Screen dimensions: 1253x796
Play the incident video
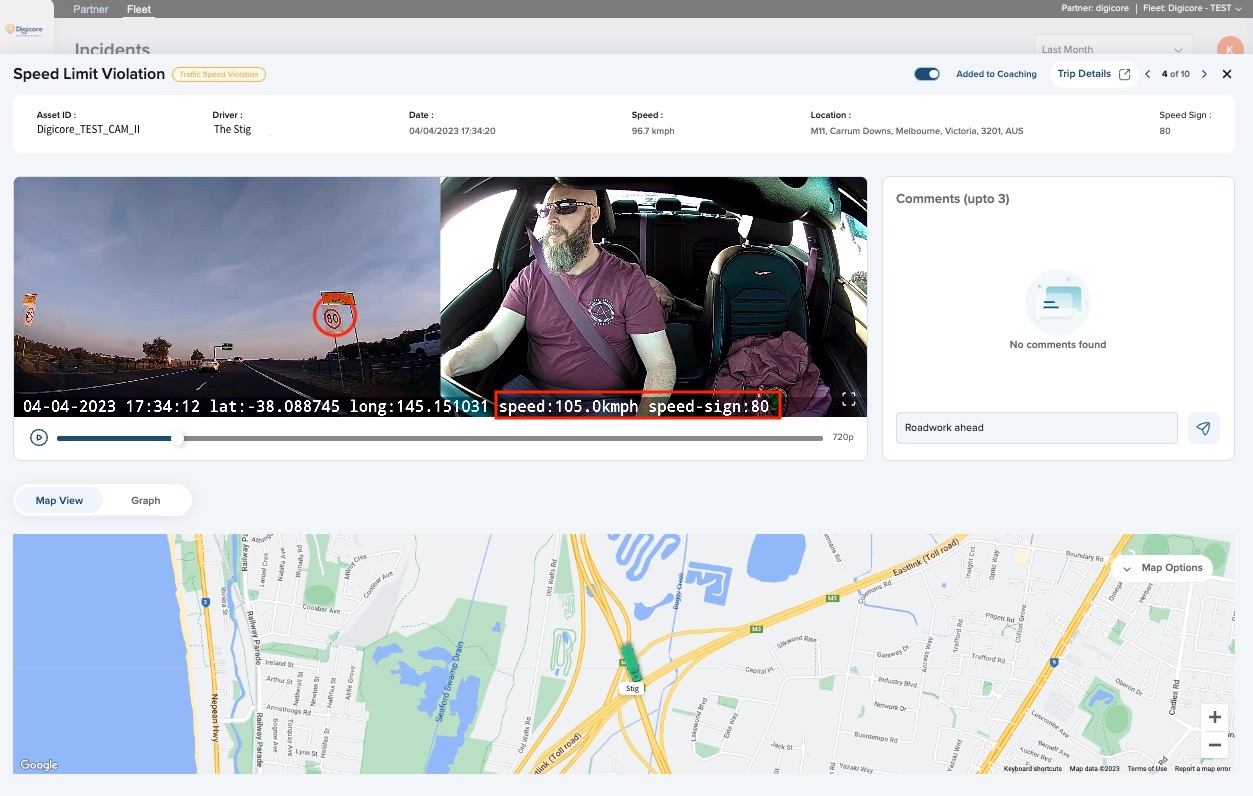coord(39,437)
